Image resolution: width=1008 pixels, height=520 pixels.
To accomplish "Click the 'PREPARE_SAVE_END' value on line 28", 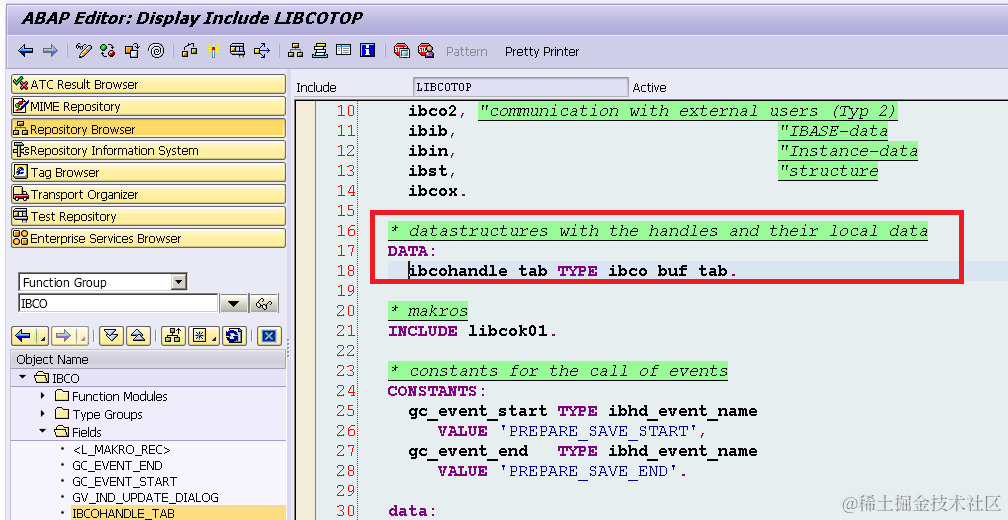I will click(x=589, y=471).
